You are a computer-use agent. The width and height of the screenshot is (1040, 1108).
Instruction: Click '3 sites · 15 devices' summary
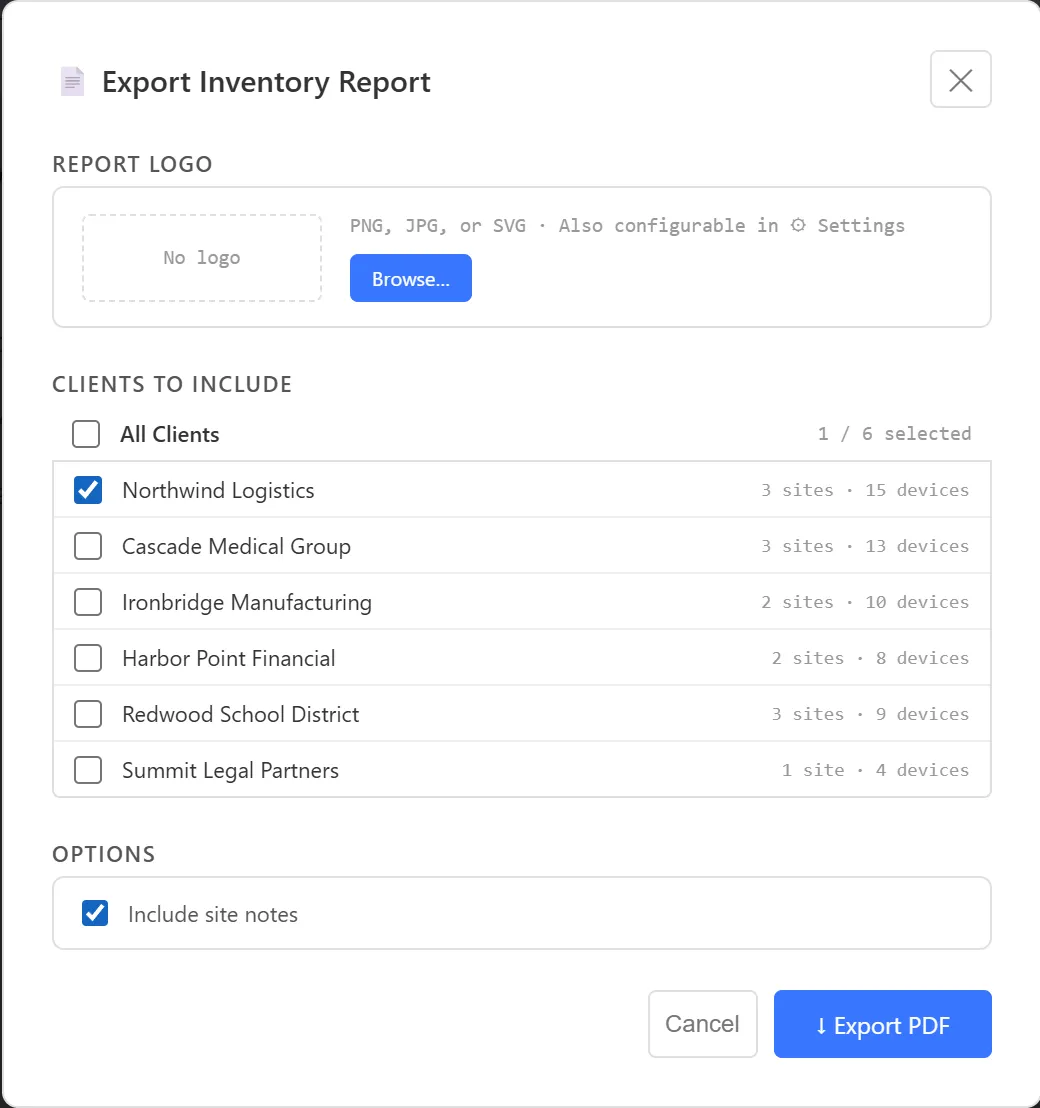865,490
